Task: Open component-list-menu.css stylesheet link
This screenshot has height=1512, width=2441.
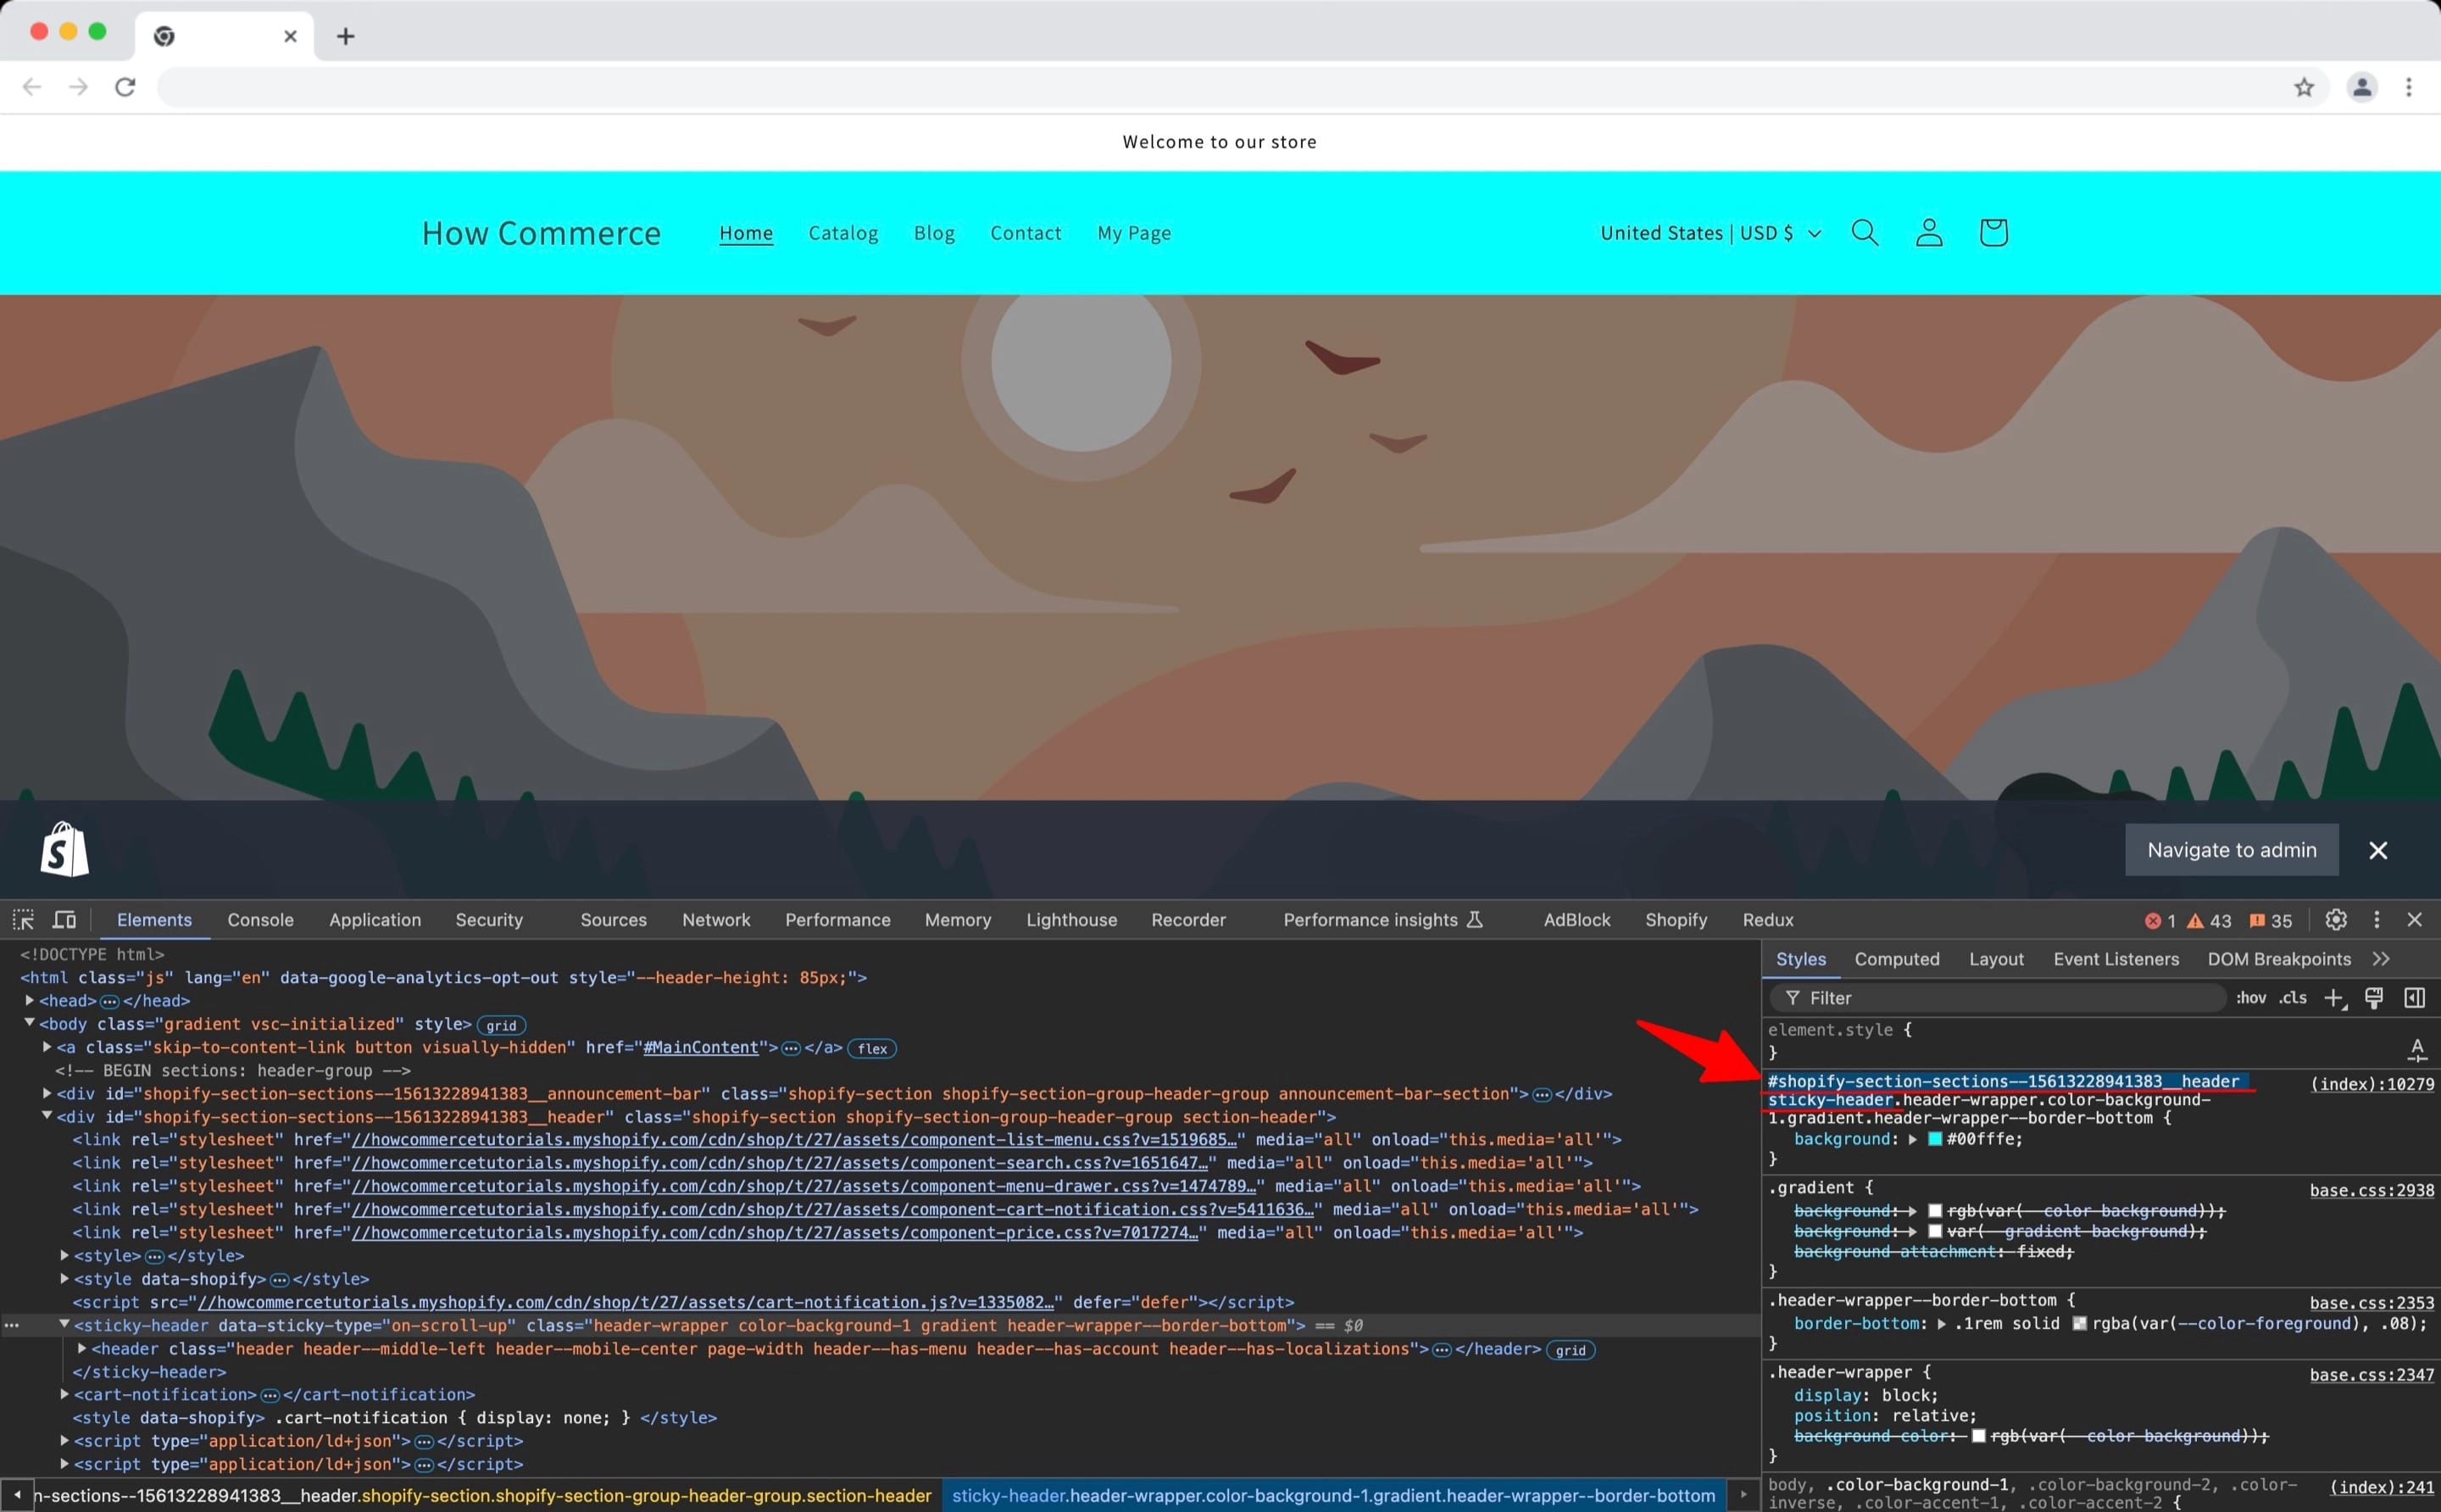Action: (794, 1140)
